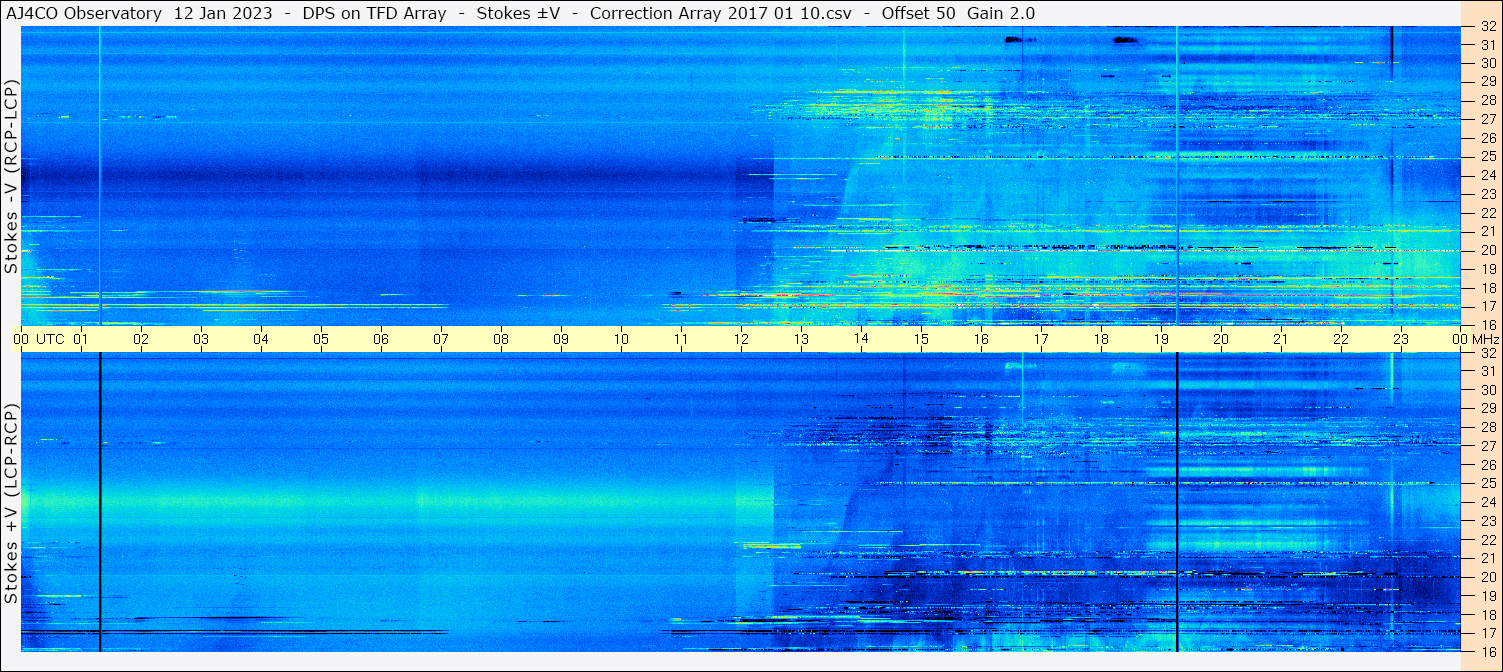Click the 'Stokes +V (LCP-RCP)' axis label
Screen dimensions: 1503x672
(11, 504)
